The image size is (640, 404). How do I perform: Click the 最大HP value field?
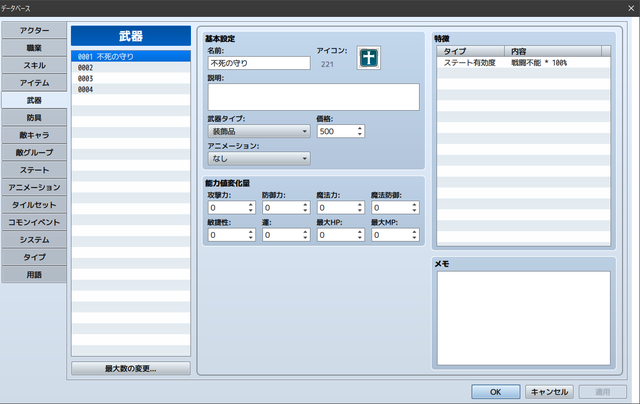pos(336,235)
